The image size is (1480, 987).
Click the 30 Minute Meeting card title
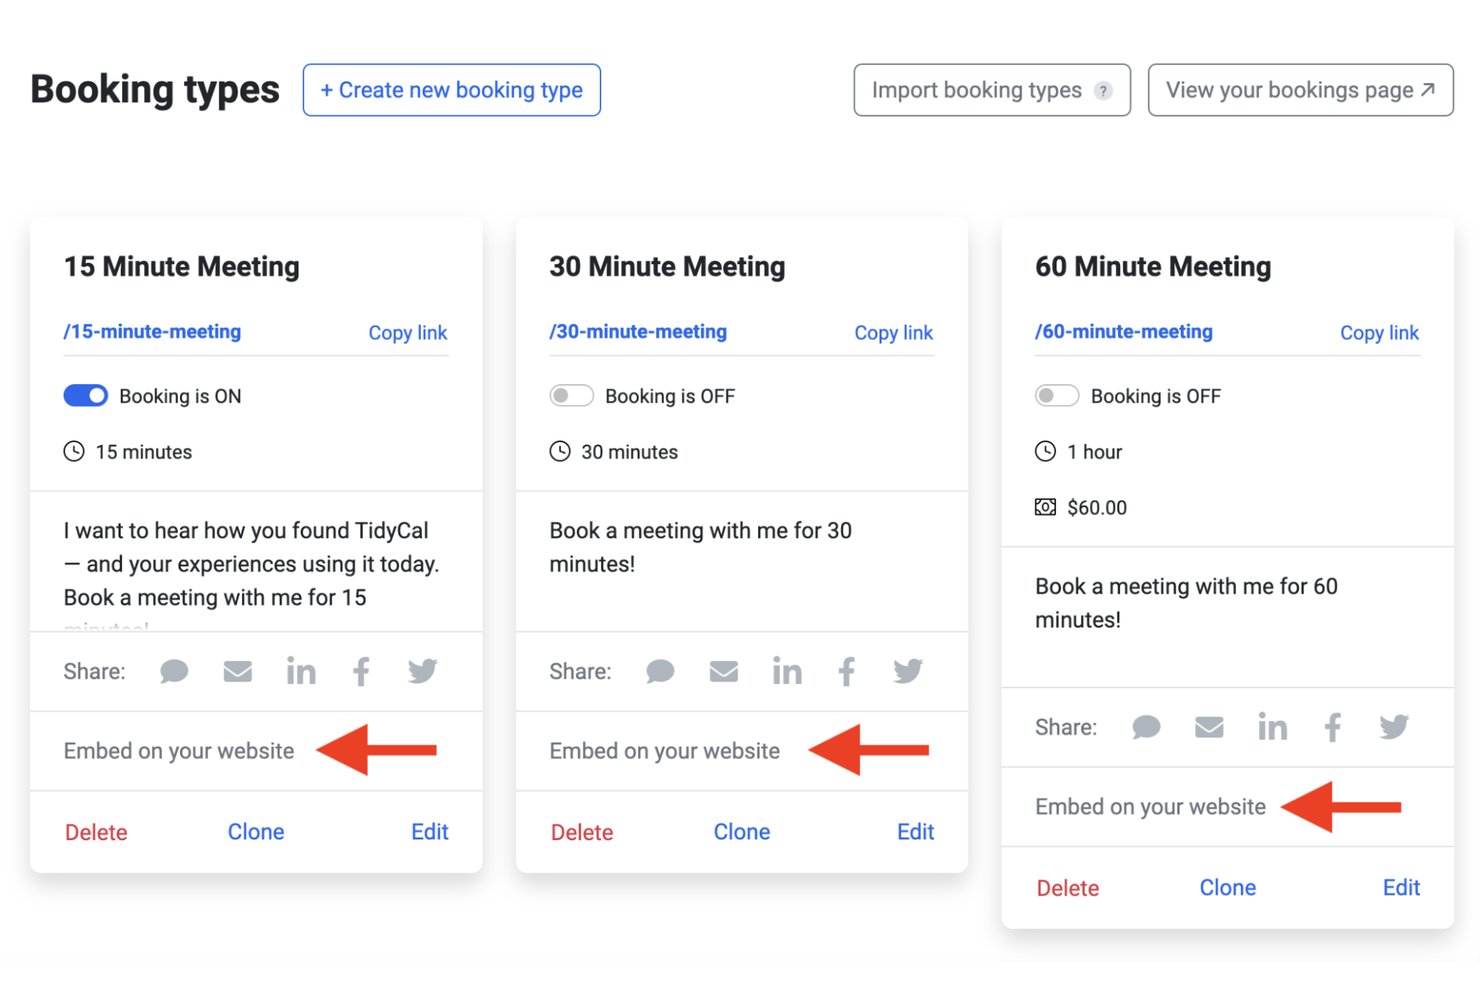point(668,267)
